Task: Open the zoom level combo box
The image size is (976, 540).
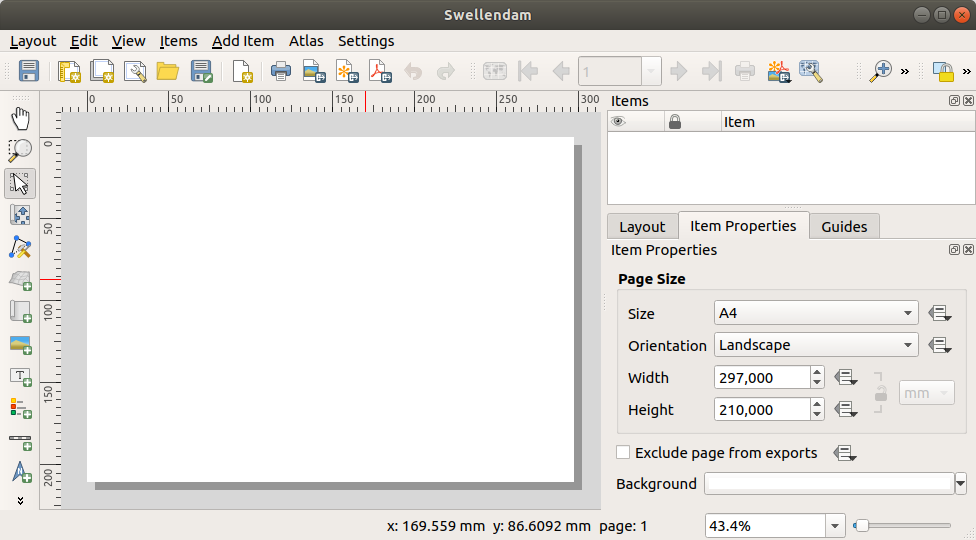Action: [835, 526]
